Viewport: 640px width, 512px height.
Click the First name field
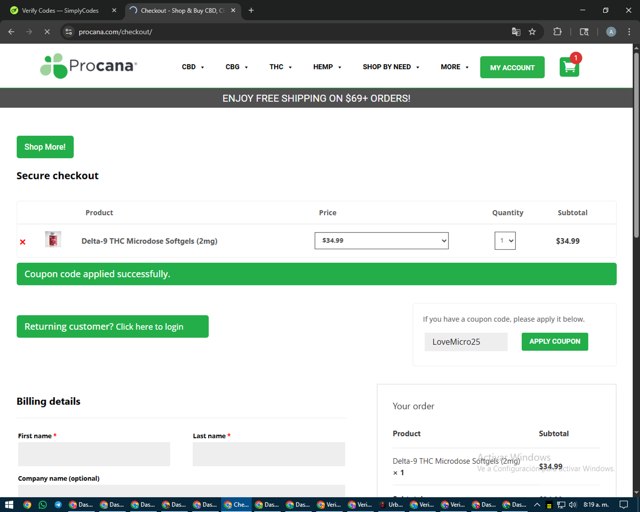[x=94, y=454]
